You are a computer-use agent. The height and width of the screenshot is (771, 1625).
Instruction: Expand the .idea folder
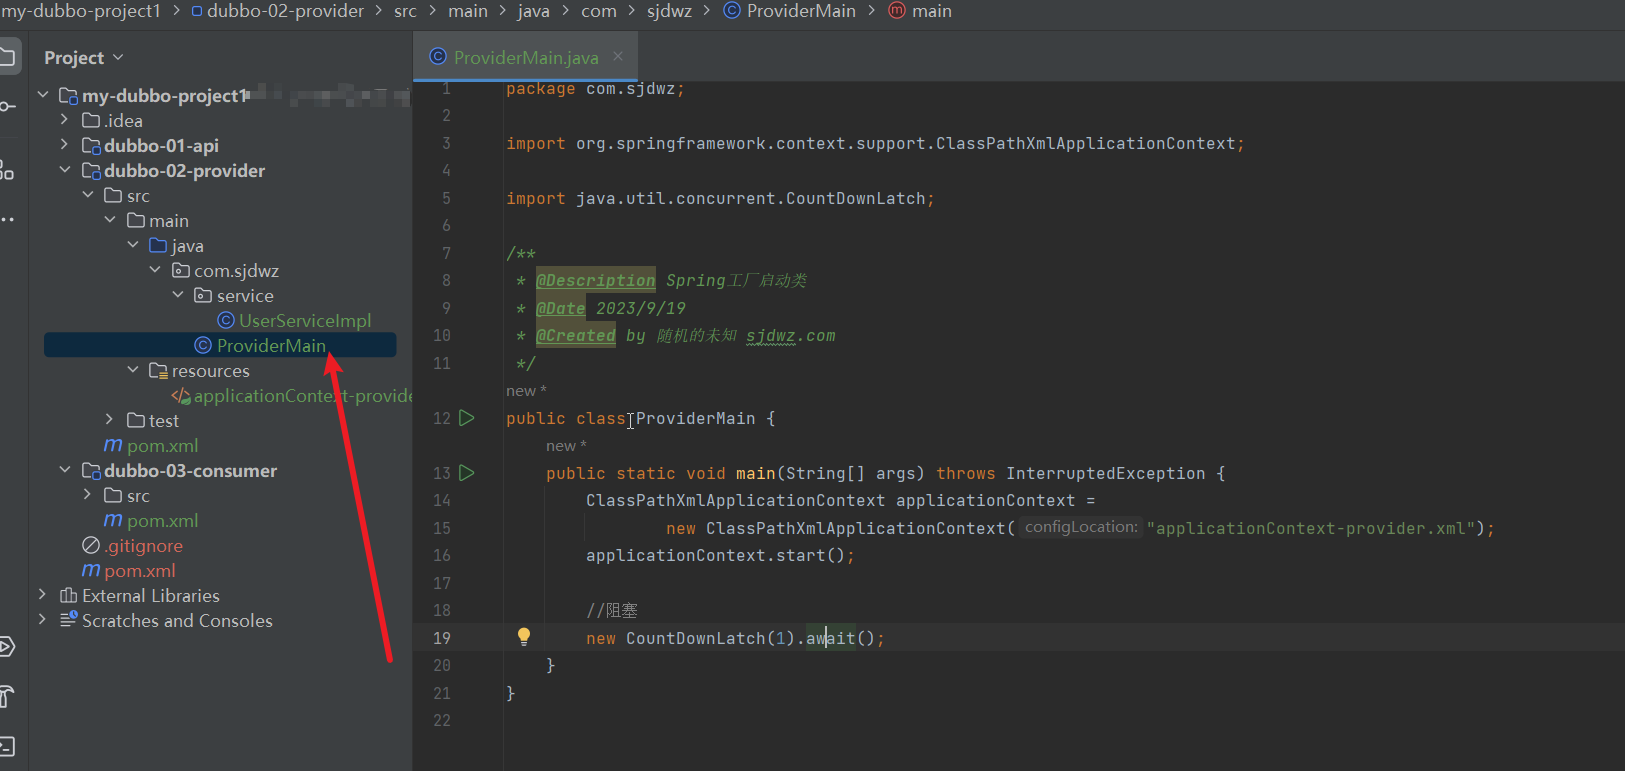(x=65, y=120)
